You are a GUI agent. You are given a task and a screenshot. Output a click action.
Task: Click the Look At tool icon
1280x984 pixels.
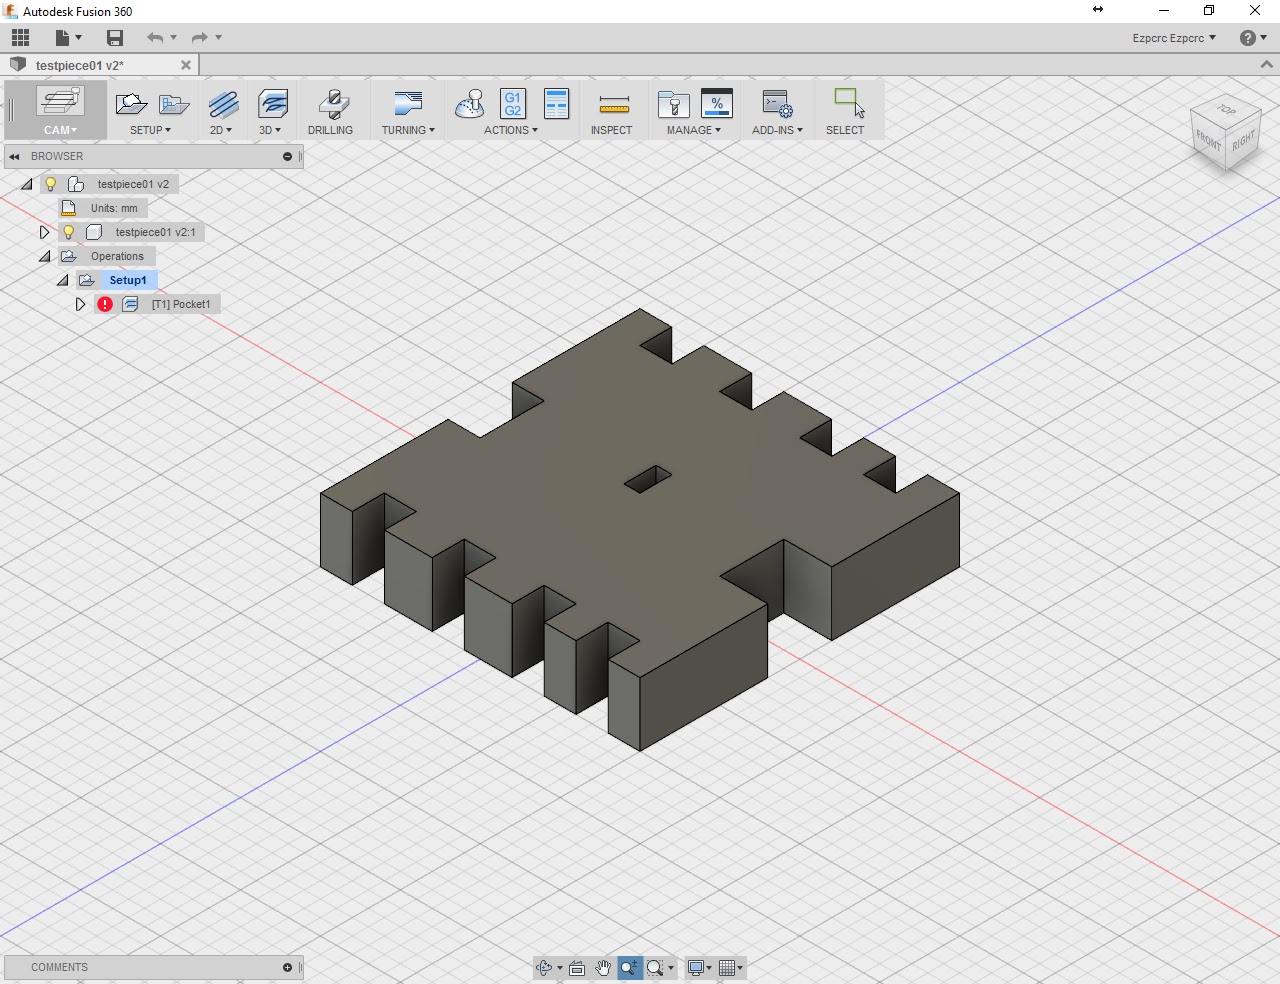(577, 968)
